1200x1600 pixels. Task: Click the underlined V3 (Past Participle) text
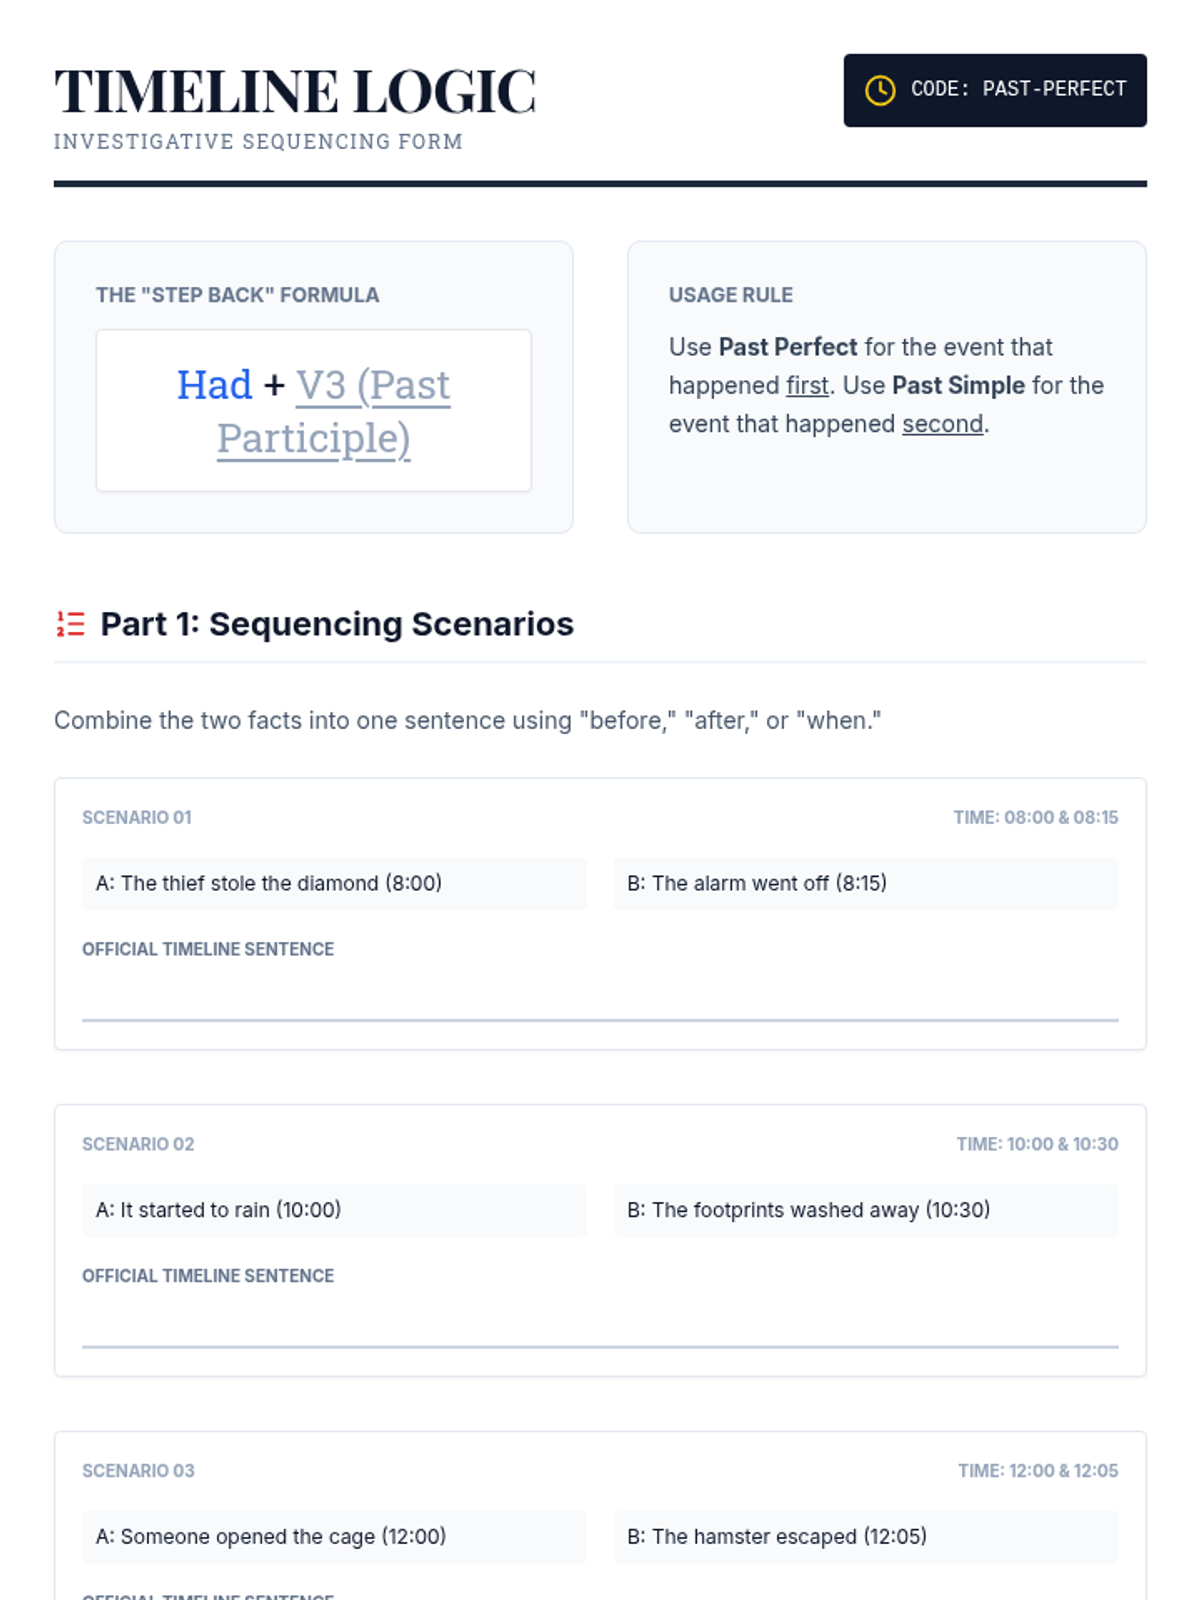(x=334, y=411)
